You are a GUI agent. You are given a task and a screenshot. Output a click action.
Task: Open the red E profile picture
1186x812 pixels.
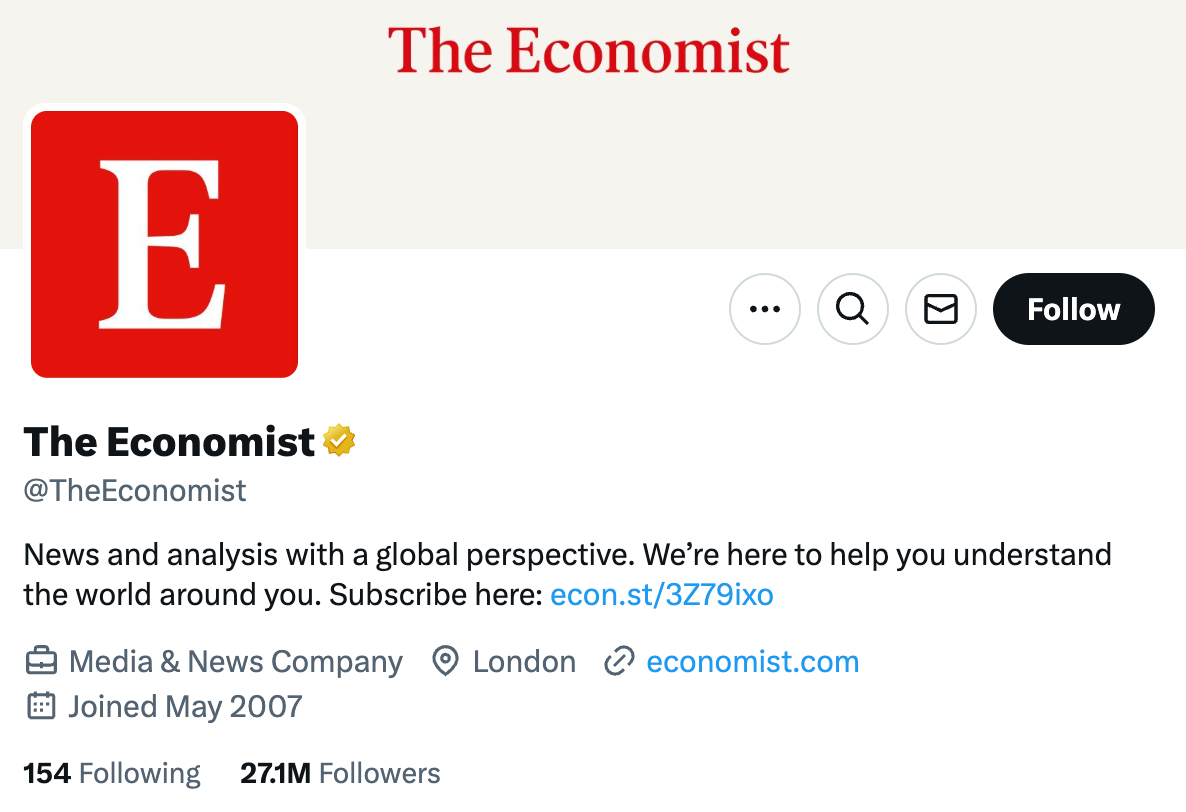pos(164,243)
